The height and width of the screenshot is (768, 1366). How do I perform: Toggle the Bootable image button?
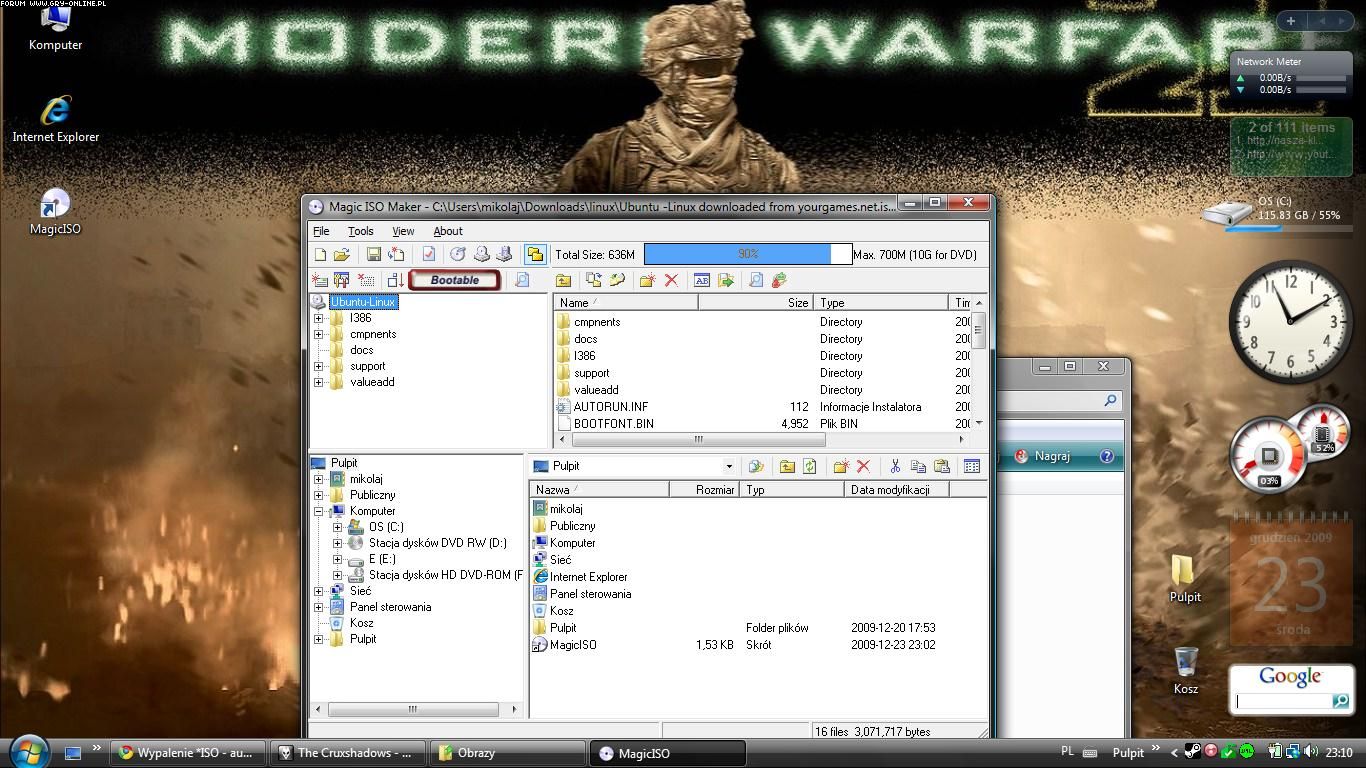pos(454,280)
